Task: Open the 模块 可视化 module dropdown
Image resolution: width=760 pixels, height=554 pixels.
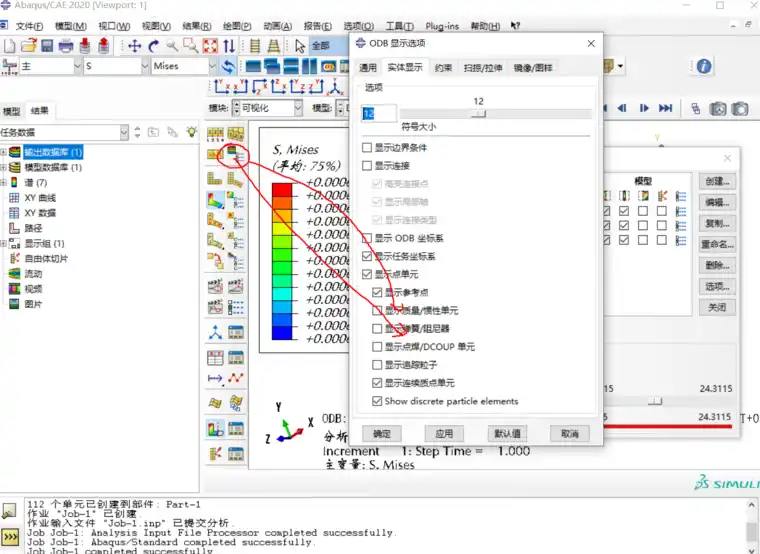Action: pyautogui.click(x=298, y=108)
